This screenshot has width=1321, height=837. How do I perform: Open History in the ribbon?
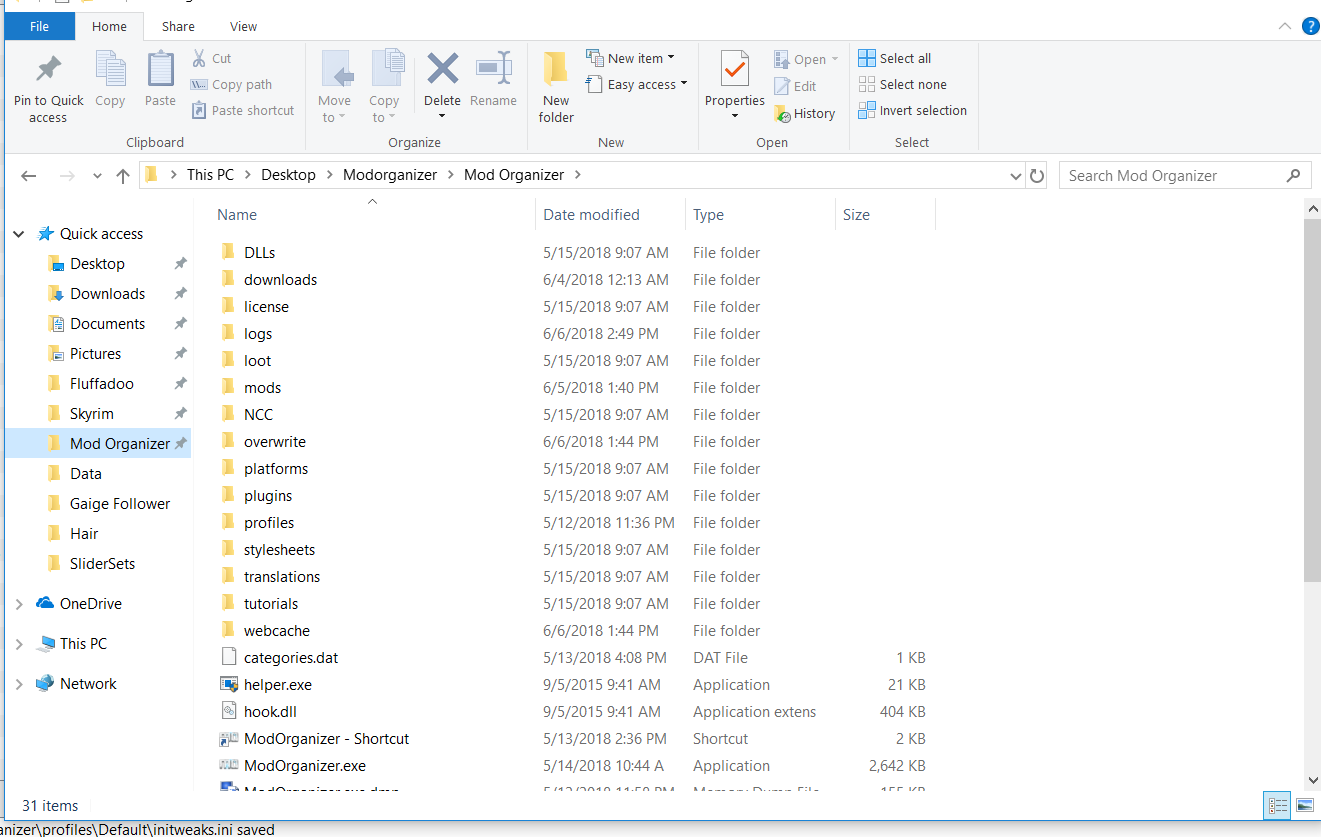805,114
